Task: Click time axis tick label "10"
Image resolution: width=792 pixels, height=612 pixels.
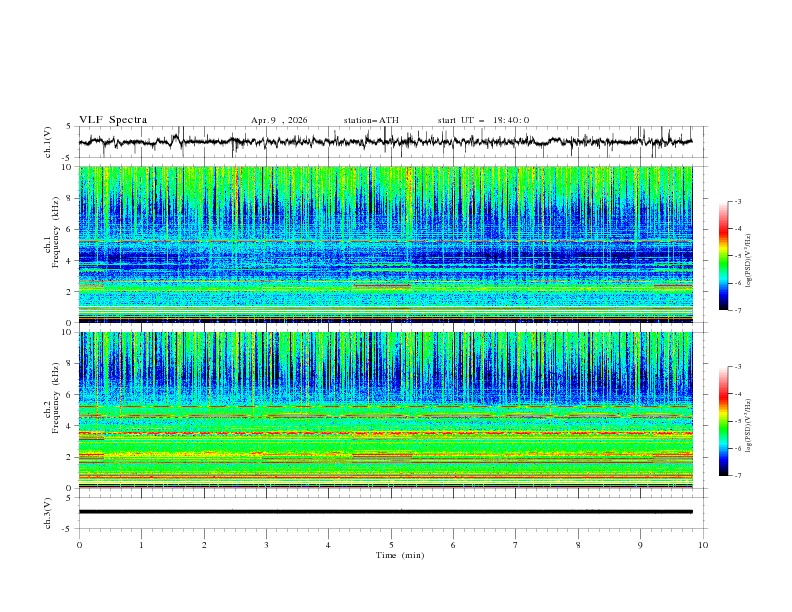Action: coord(703,545)
